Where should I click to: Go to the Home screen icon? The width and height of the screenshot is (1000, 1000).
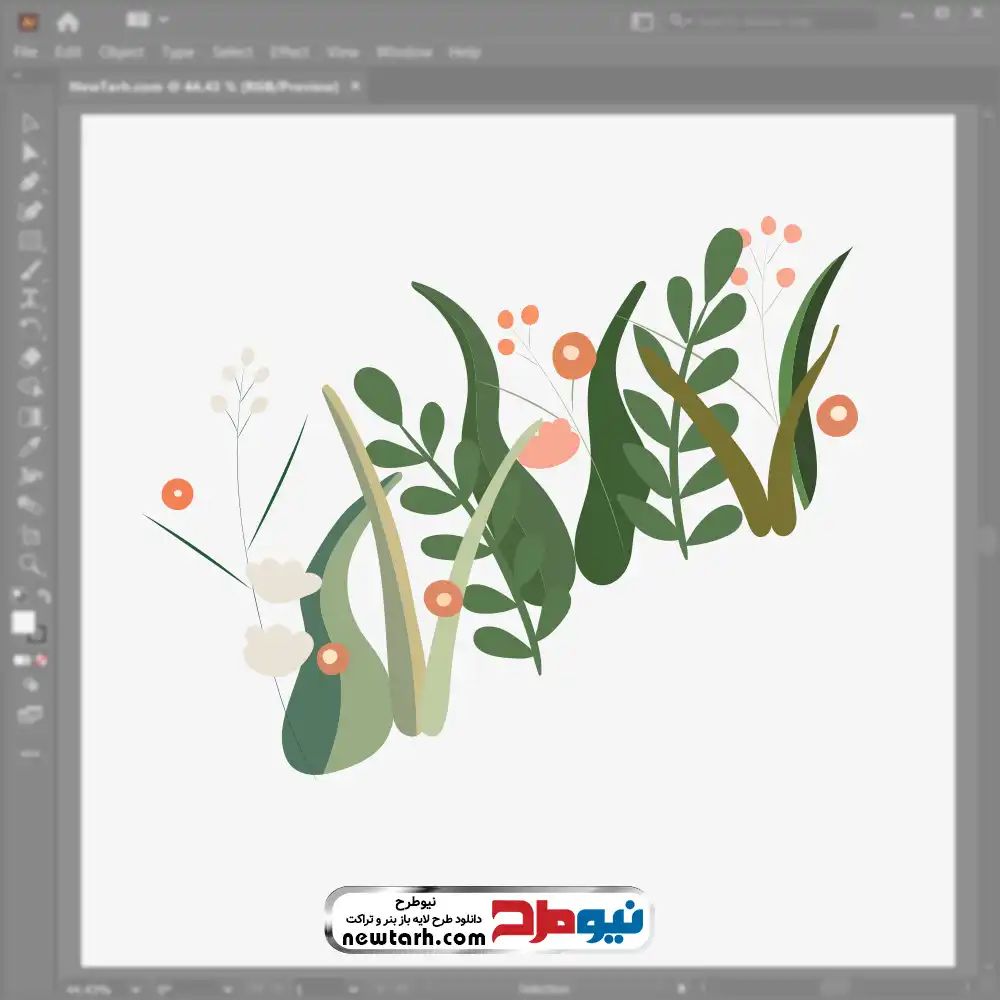coord(67,22)
